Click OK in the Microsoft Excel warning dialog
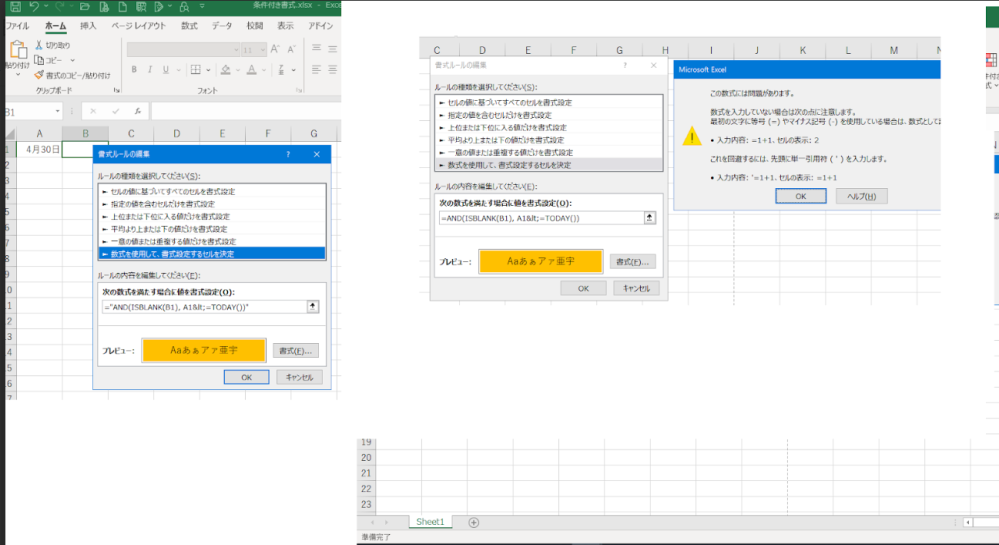 (x=801, y=196)
